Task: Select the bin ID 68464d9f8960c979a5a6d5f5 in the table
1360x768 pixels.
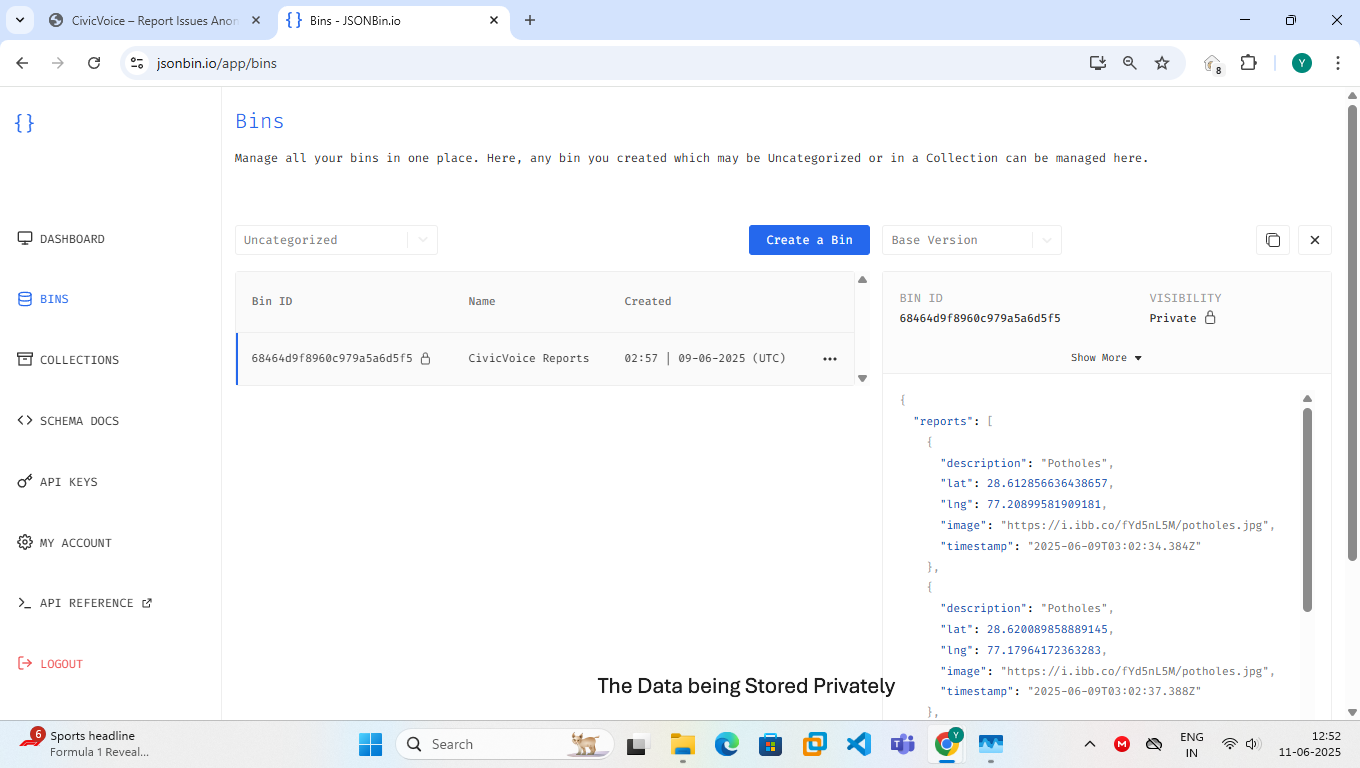Action: coord(332,358)
